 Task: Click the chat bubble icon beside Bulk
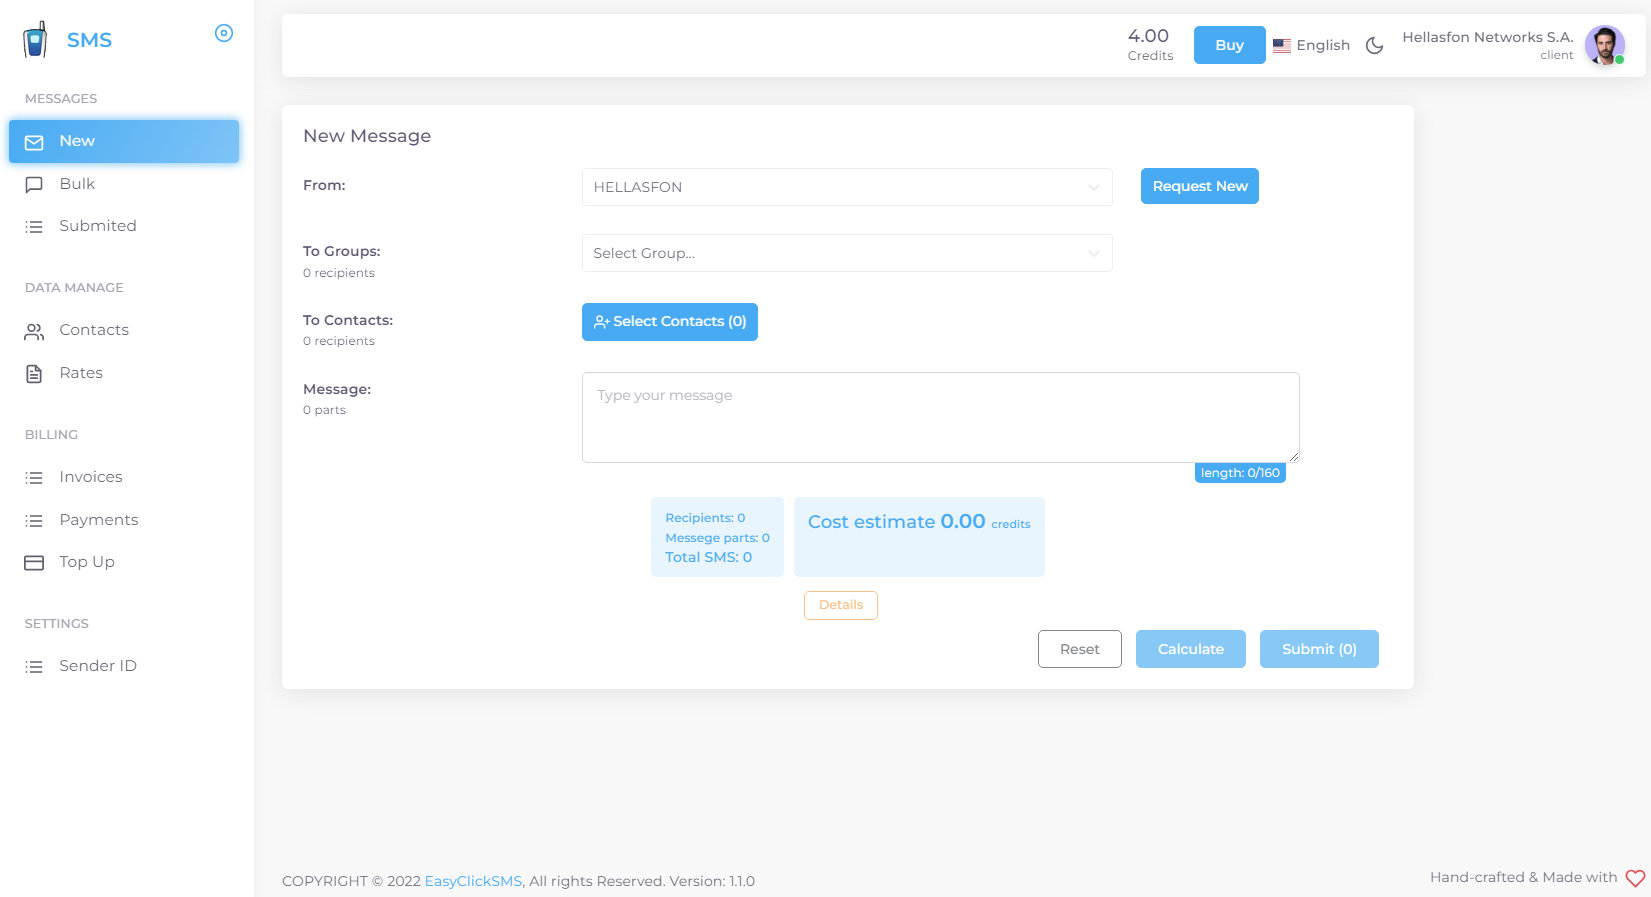(x=34, y=185)
